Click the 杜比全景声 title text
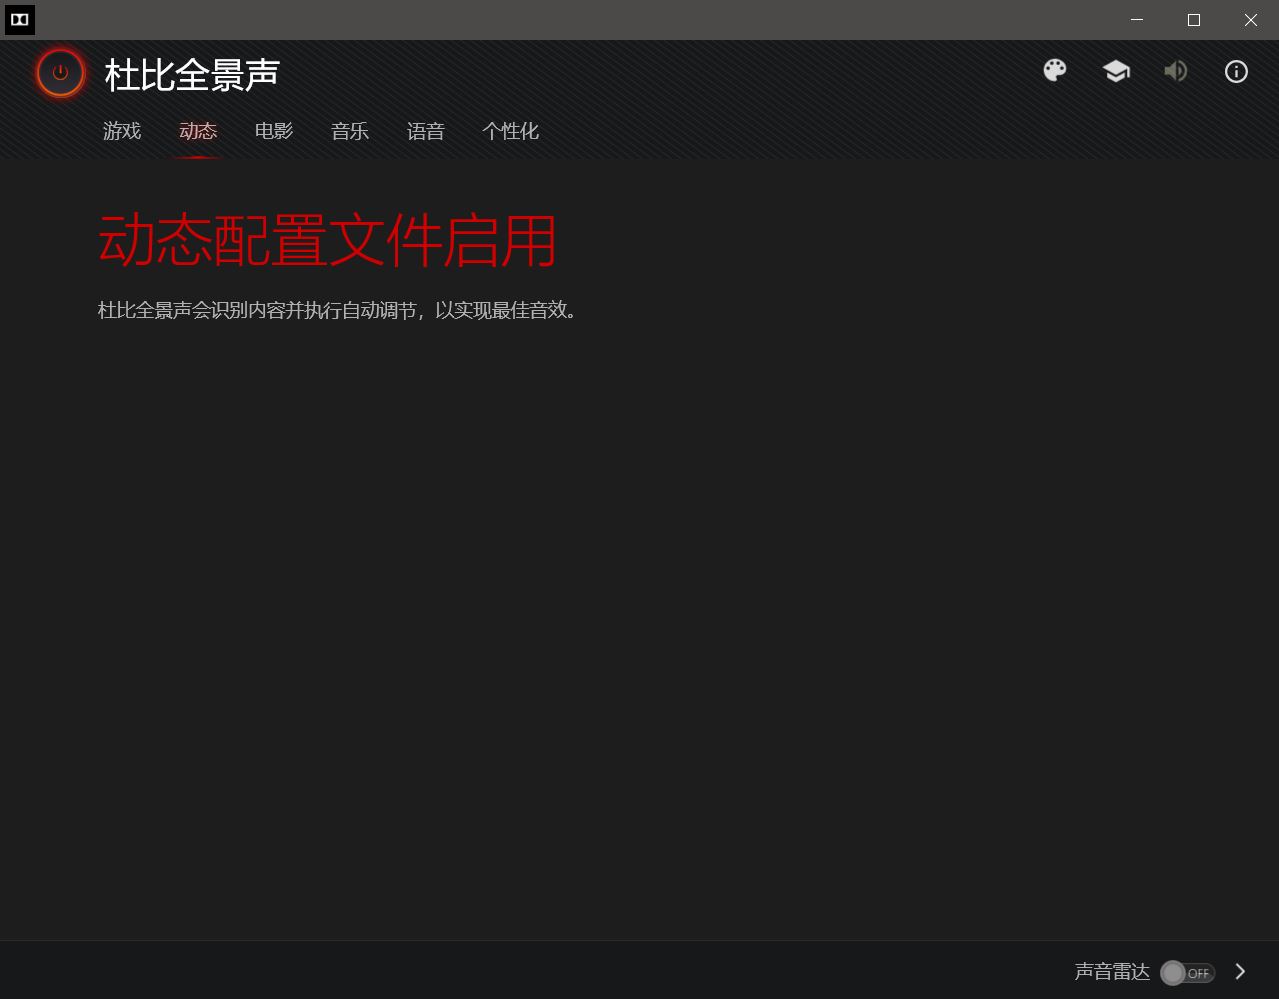 pyautogui.click(x=192, y=74)
